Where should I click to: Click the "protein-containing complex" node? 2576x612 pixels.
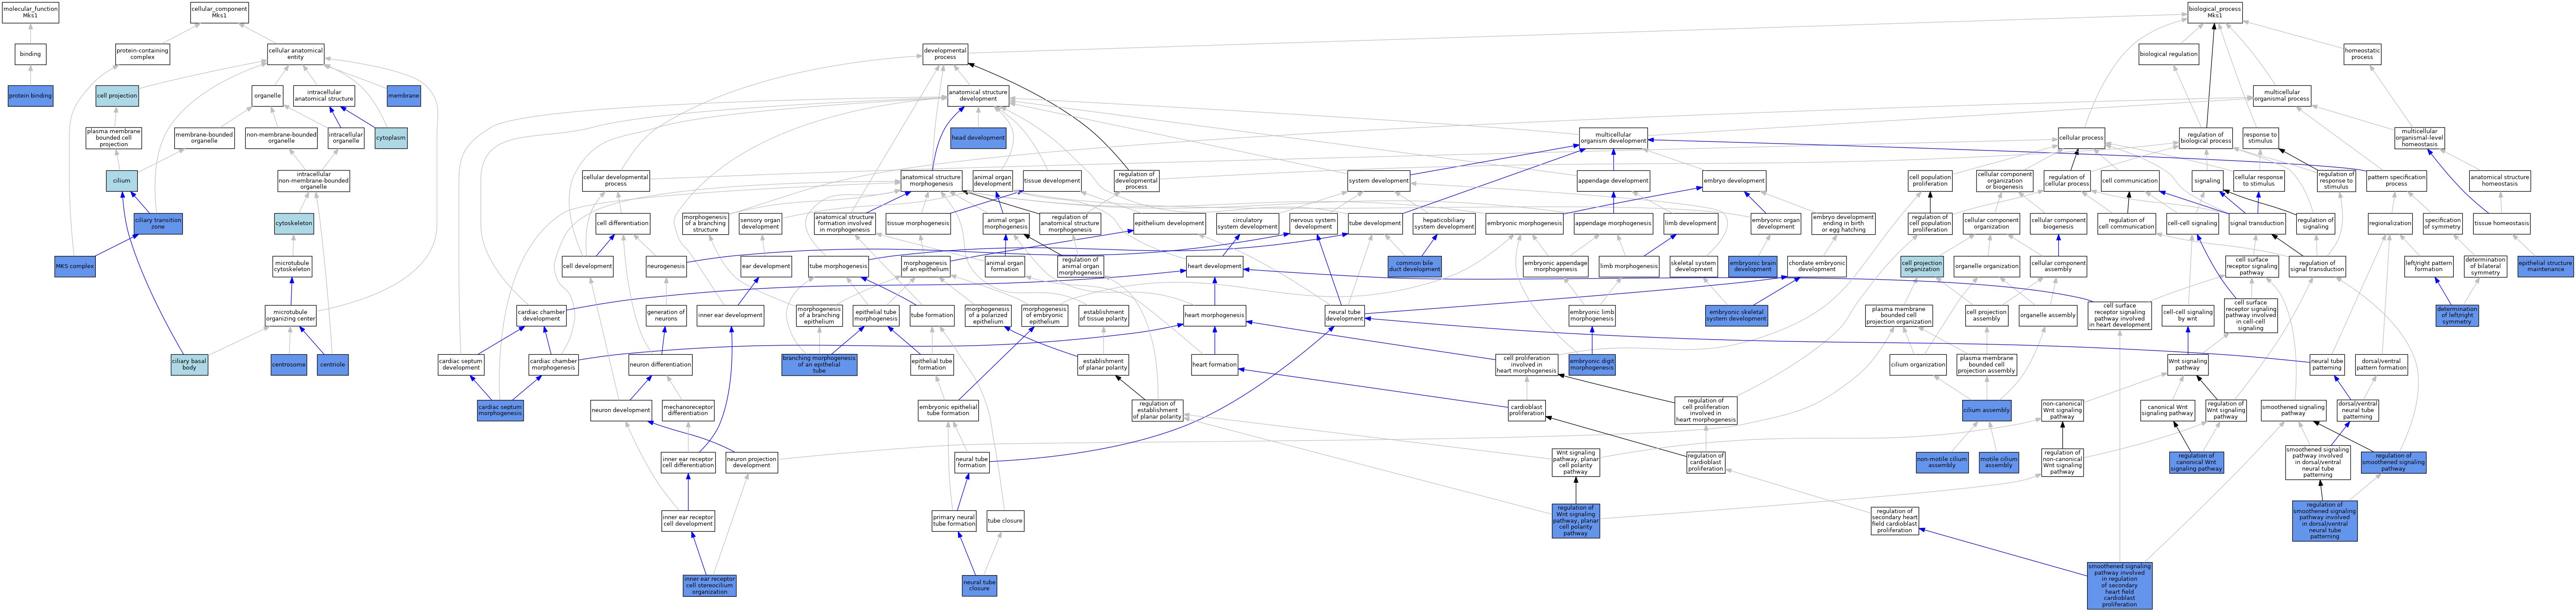[143, 54]
